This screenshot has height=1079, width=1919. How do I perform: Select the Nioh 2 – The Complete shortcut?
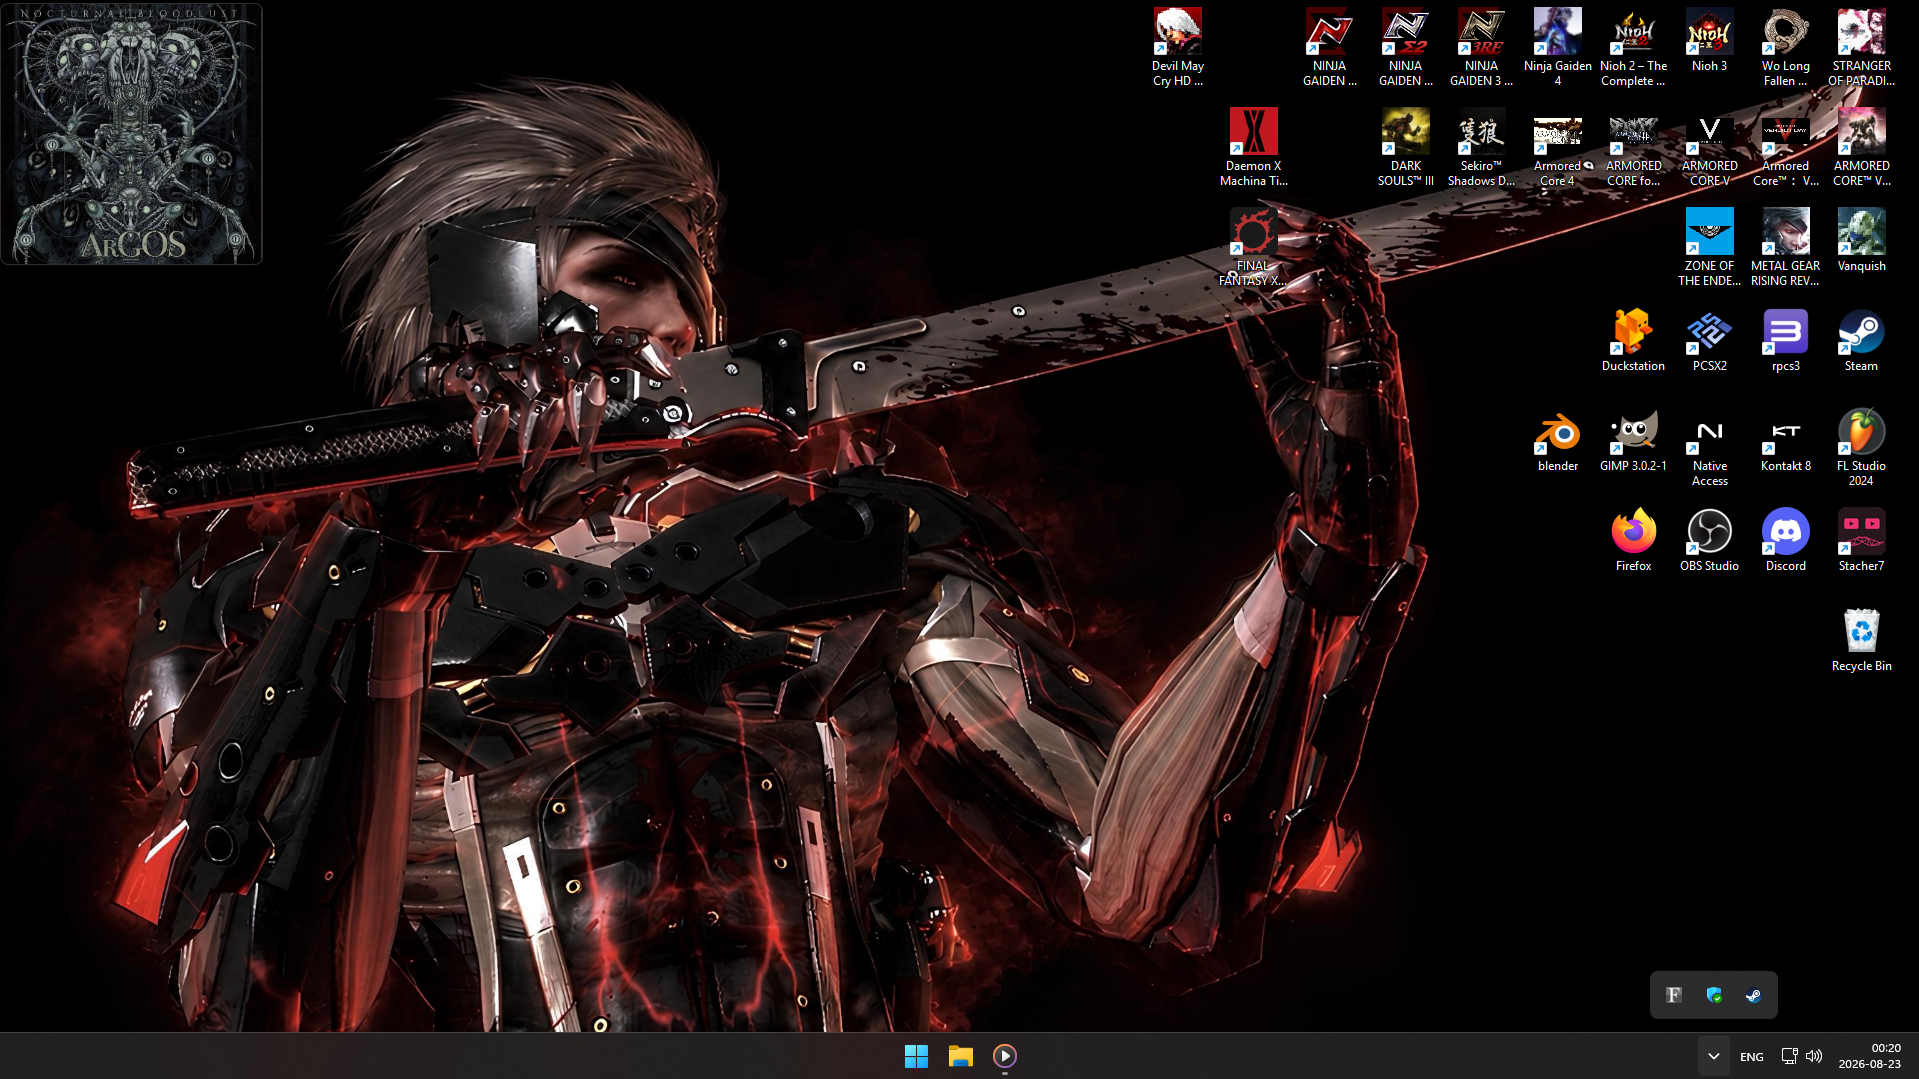coord(1633,47)
